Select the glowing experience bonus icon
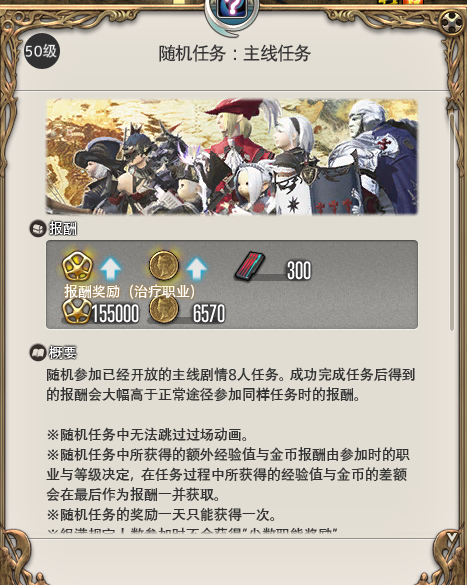 (77, 266)
